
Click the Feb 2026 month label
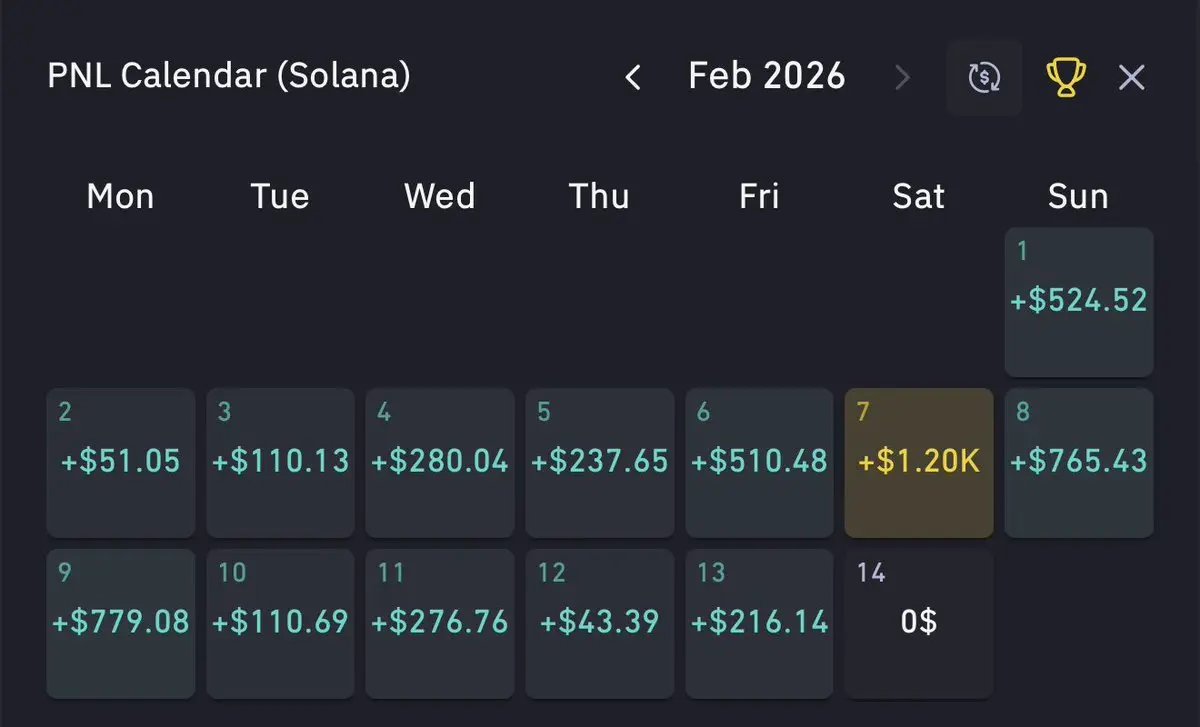[x=767, y=77]
